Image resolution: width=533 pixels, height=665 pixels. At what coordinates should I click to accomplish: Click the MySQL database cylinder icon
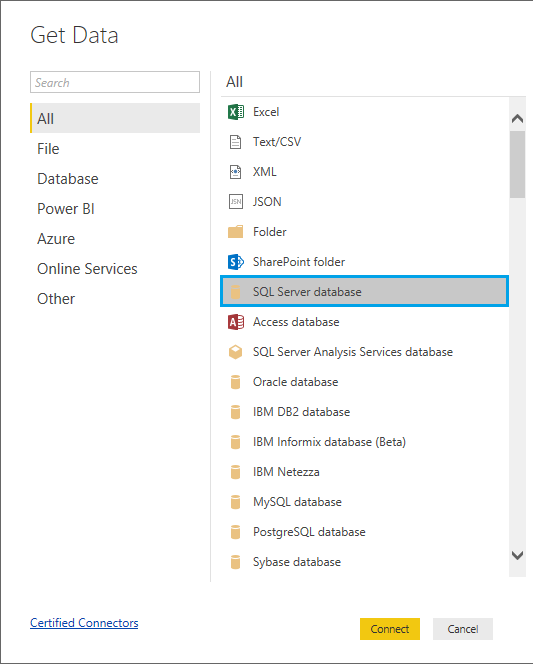pyautogui.click(x=235, y=502)
